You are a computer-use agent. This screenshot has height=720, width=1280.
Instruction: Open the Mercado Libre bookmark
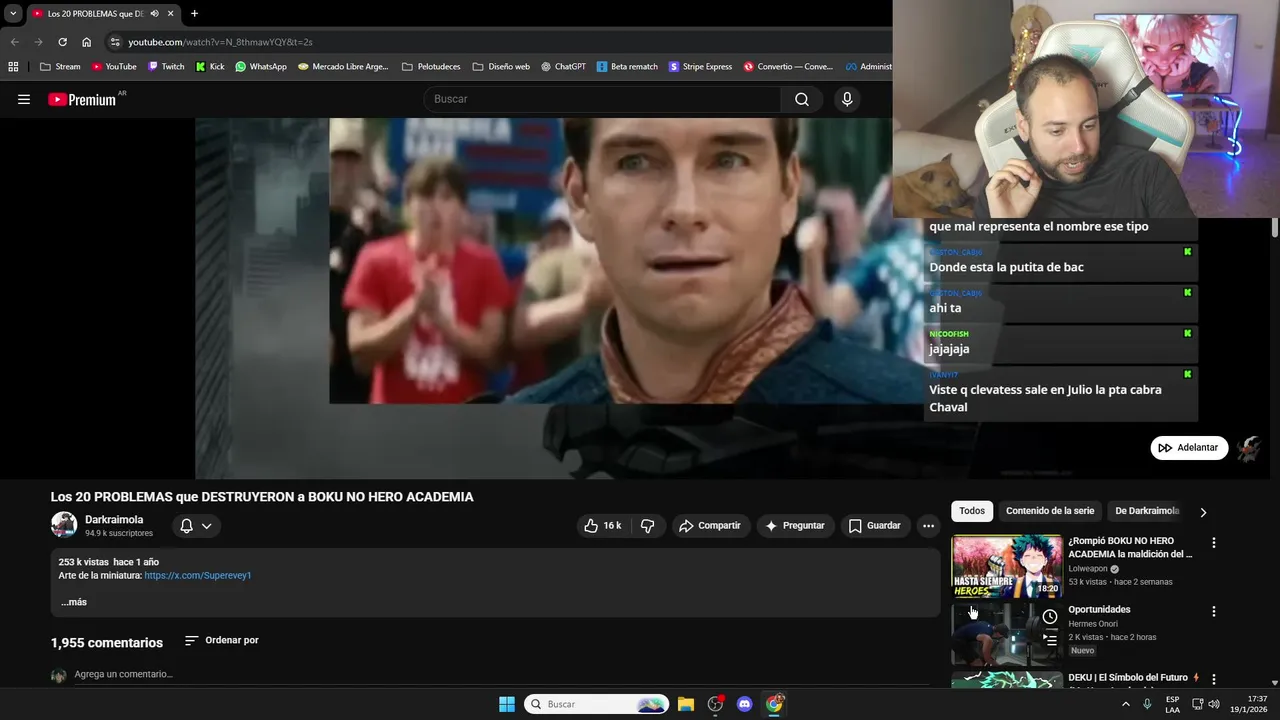[x=343, y=67]
